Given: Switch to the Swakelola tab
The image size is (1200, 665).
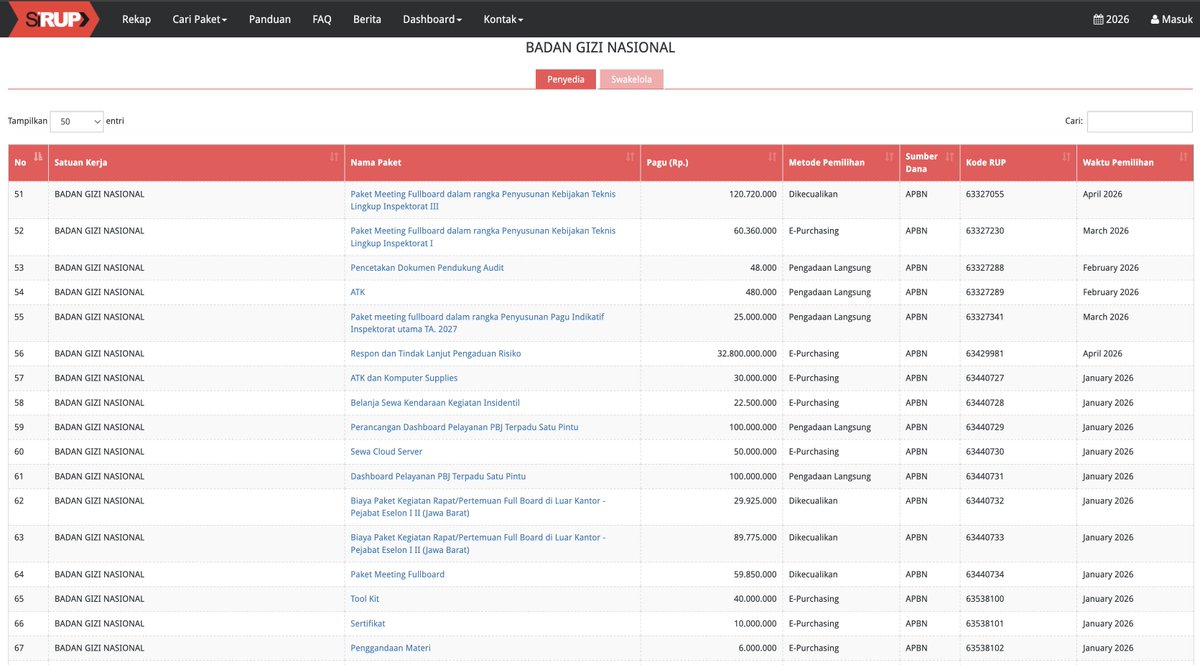Looking at the screenshot, I should (x=631, y=79).
